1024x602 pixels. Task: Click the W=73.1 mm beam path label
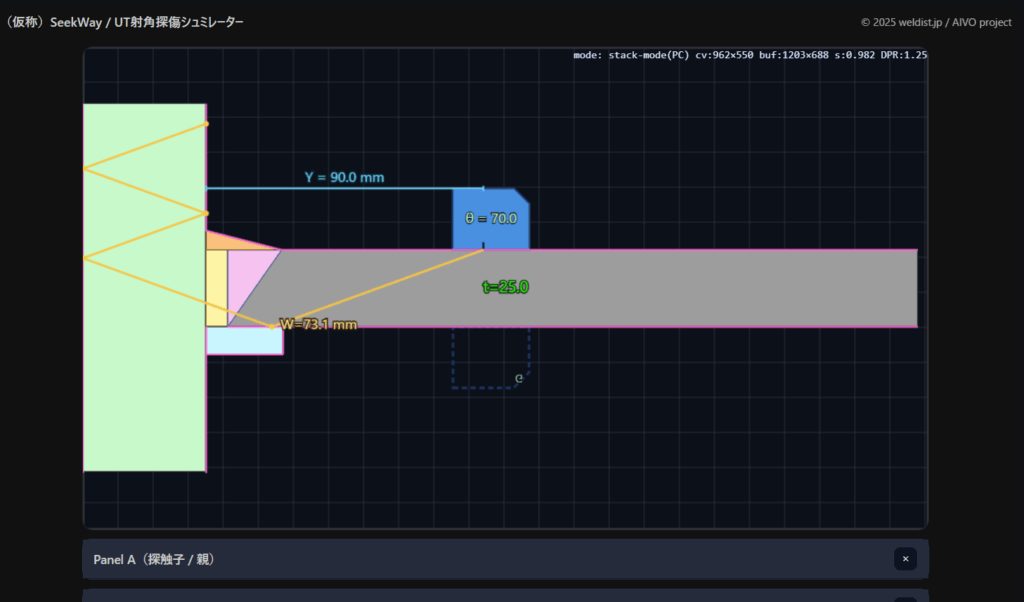click(318, 324)
